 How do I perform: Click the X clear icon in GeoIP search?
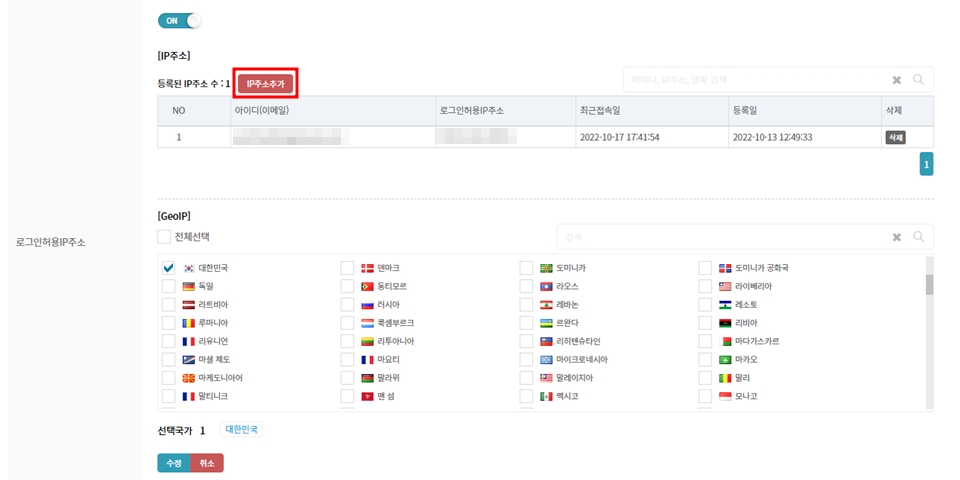coord(897,237)
